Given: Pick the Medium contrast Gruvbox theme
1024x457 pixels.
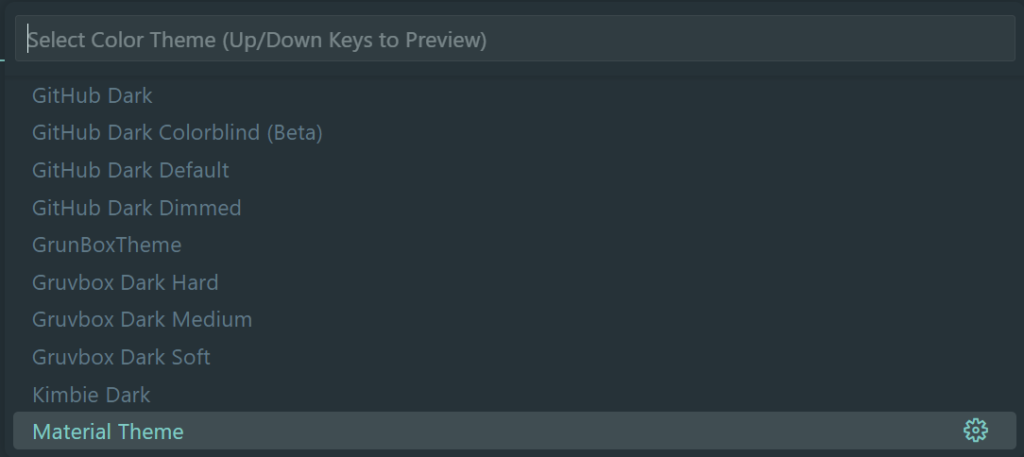Looking at the screenshot, I should click(x=142, y=320).
